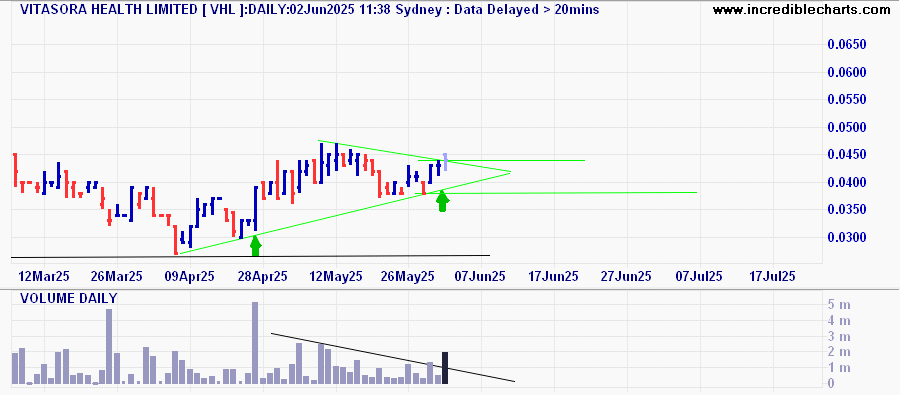Select the 1 m volume axis label
The height and width of the screenshot is (395, 900).
click(x=839, y=368)
